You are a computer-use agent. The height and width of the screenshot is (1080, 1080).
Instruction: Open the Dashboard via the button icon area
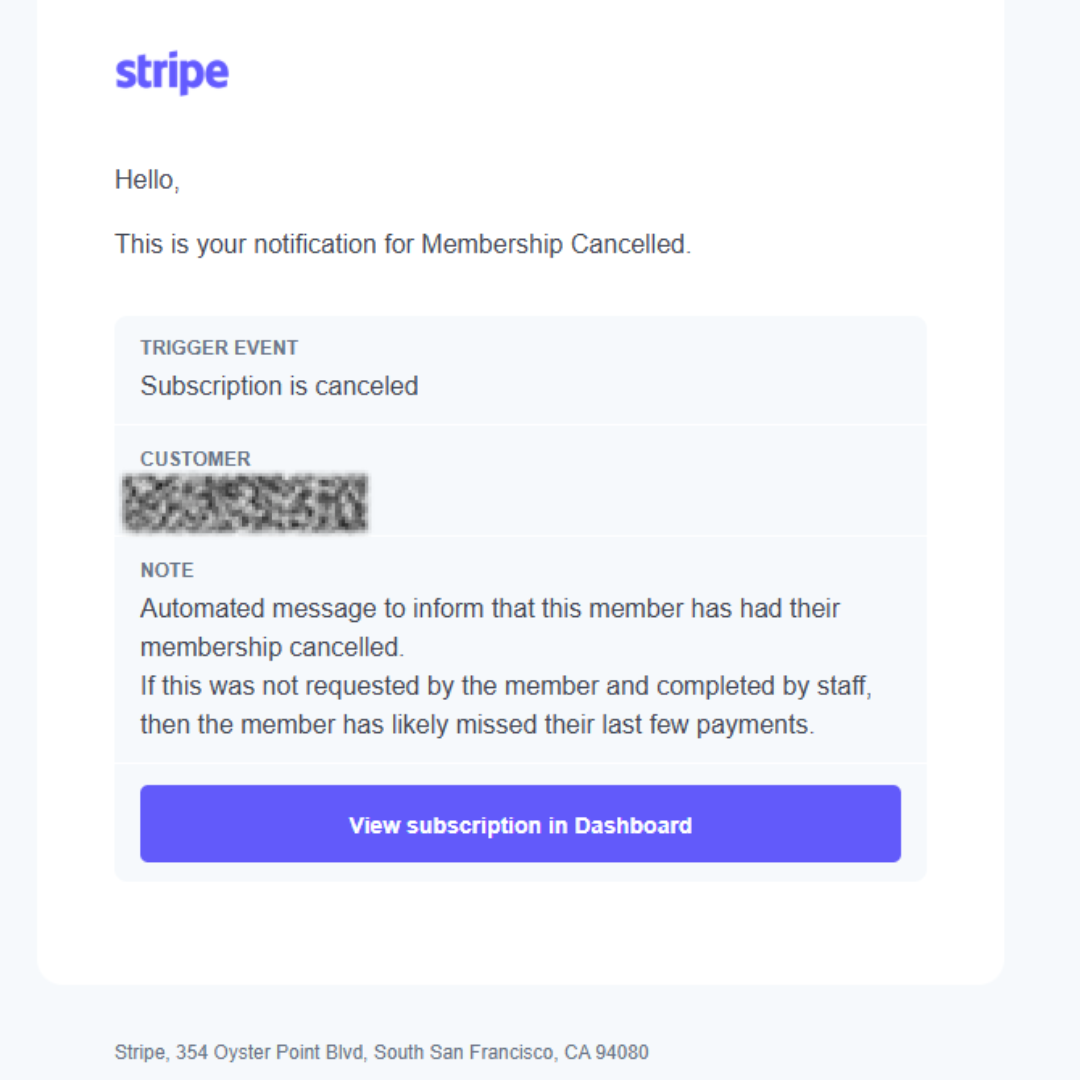520,824
